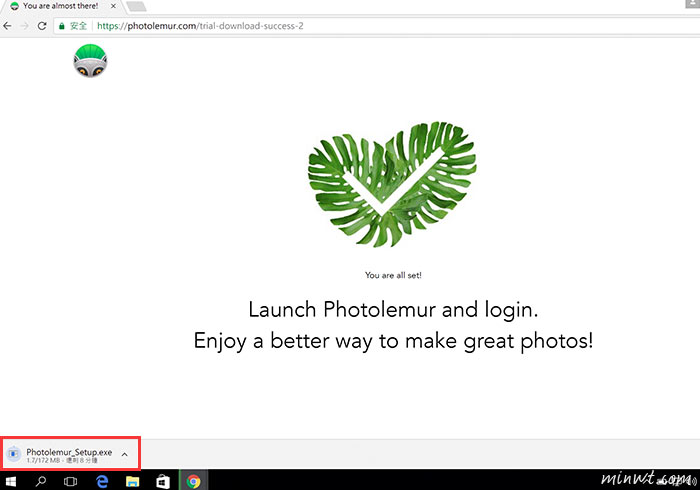
Task: Click 'Launch Photolemur and login.' heading
Action: coord(393,310)
